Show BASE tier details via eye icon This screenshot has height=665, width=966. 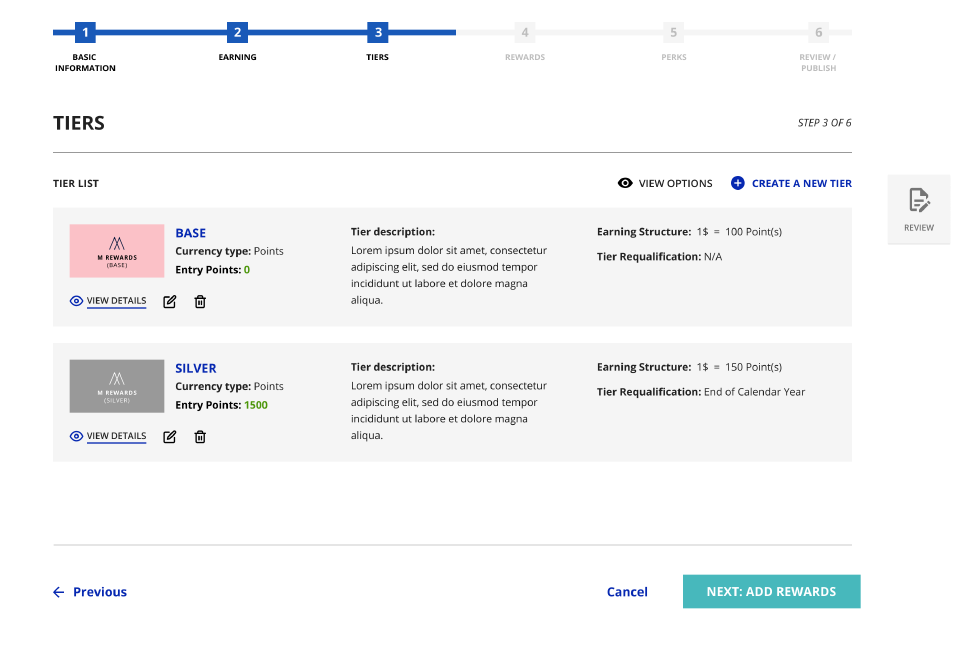(x=76, y=301)
